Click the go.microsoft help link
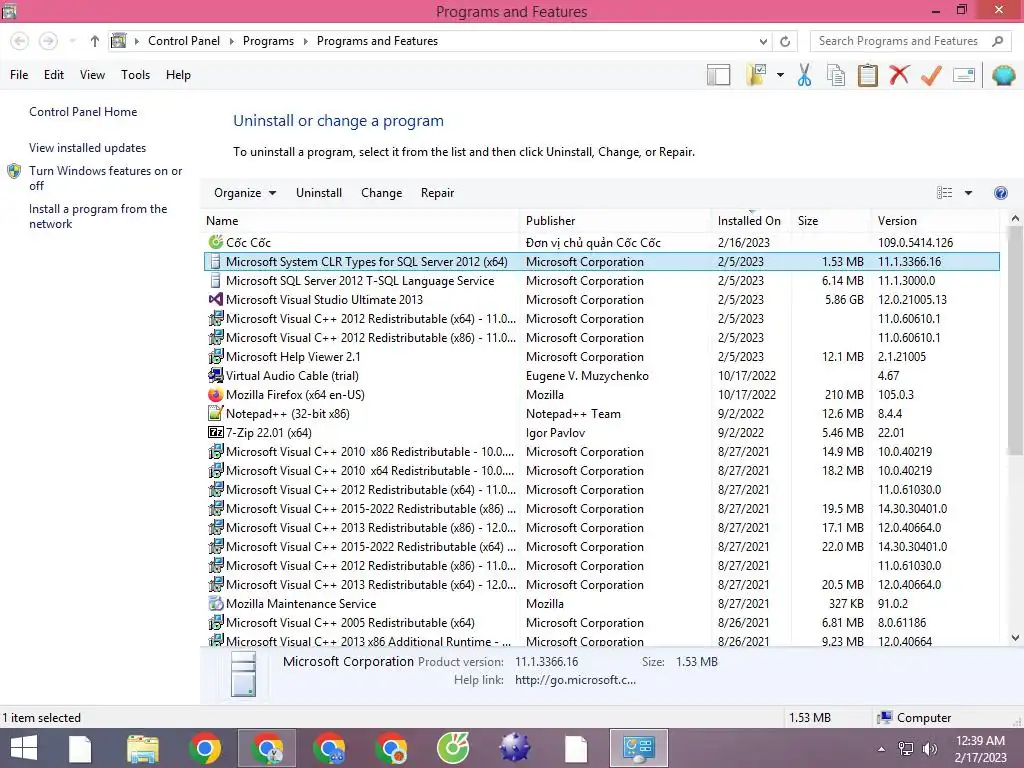 pos(575,680)
